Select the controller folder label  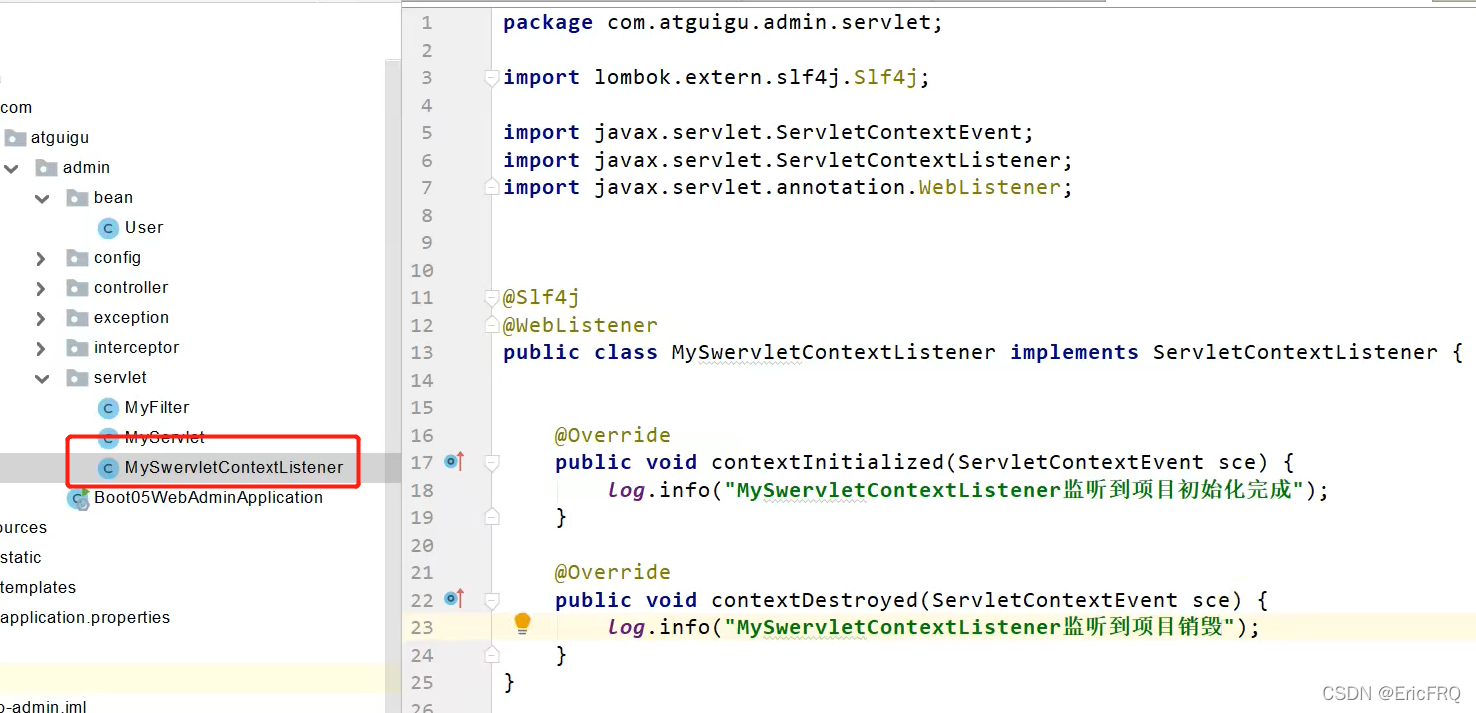(x=131, y=288)
